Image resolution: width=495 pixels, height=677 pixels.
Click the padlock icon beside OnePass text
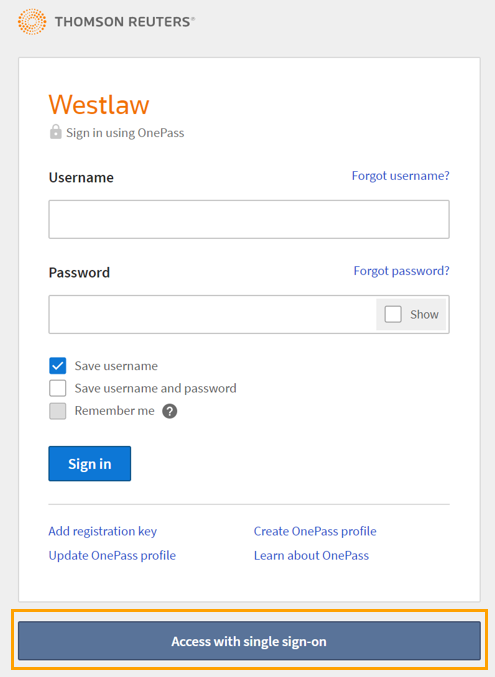(56, 132)
